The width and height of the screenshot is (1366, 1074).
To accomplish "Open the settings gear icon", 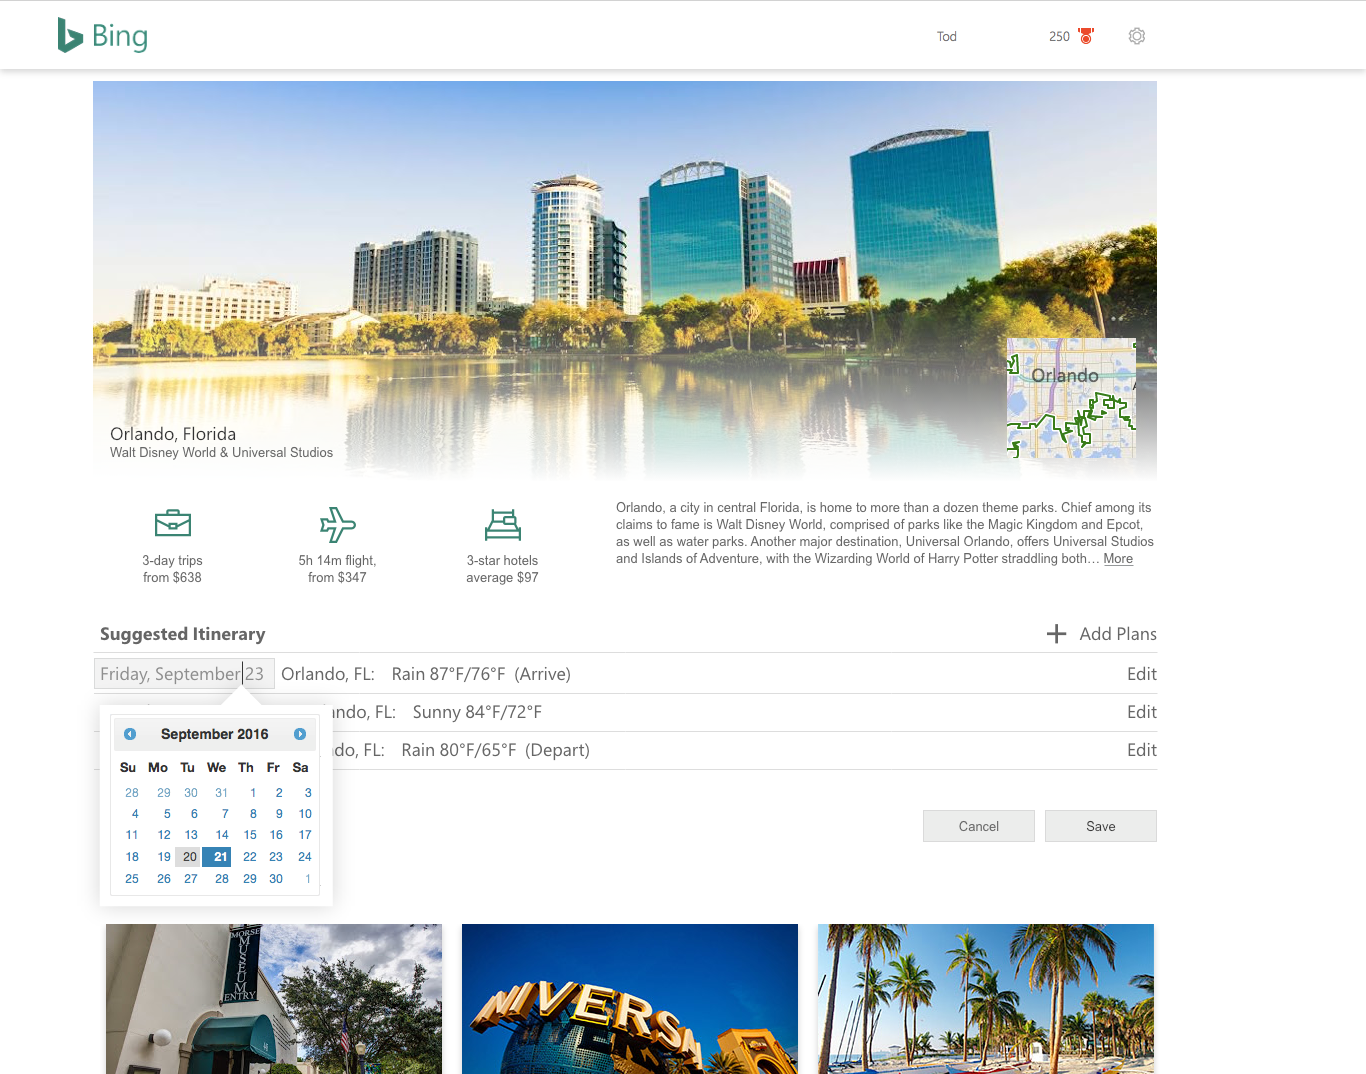I will [1137, 36].
